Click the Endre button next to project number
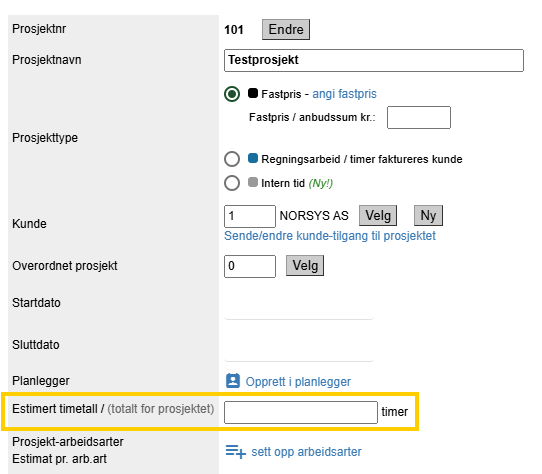Viewport: 542px width, 474px height. 286,29
